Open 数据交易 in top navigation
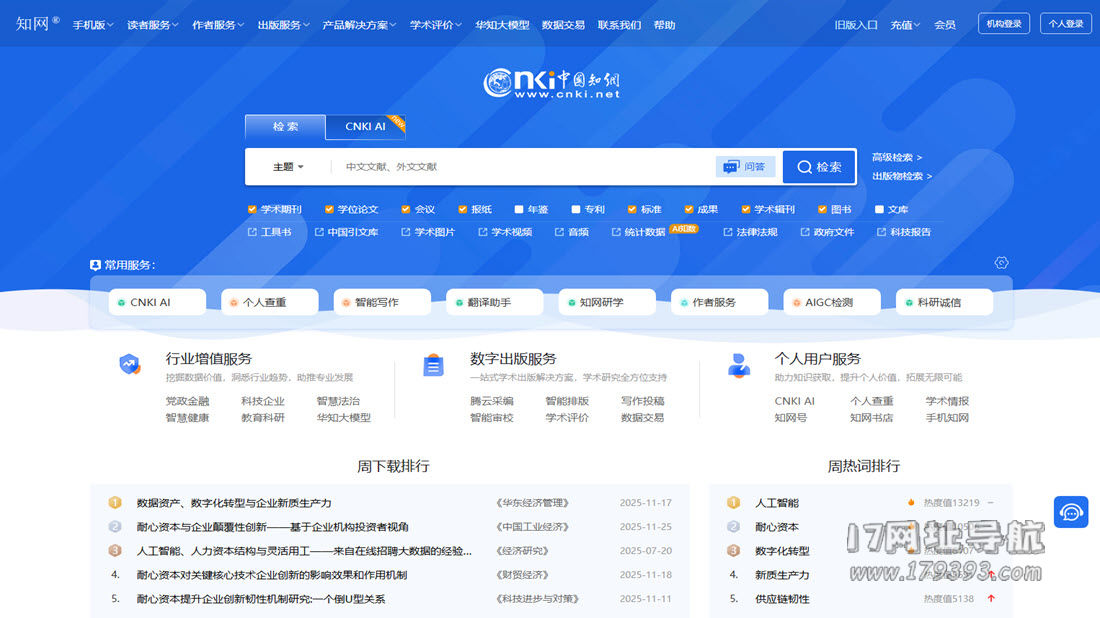 (563, 25)
